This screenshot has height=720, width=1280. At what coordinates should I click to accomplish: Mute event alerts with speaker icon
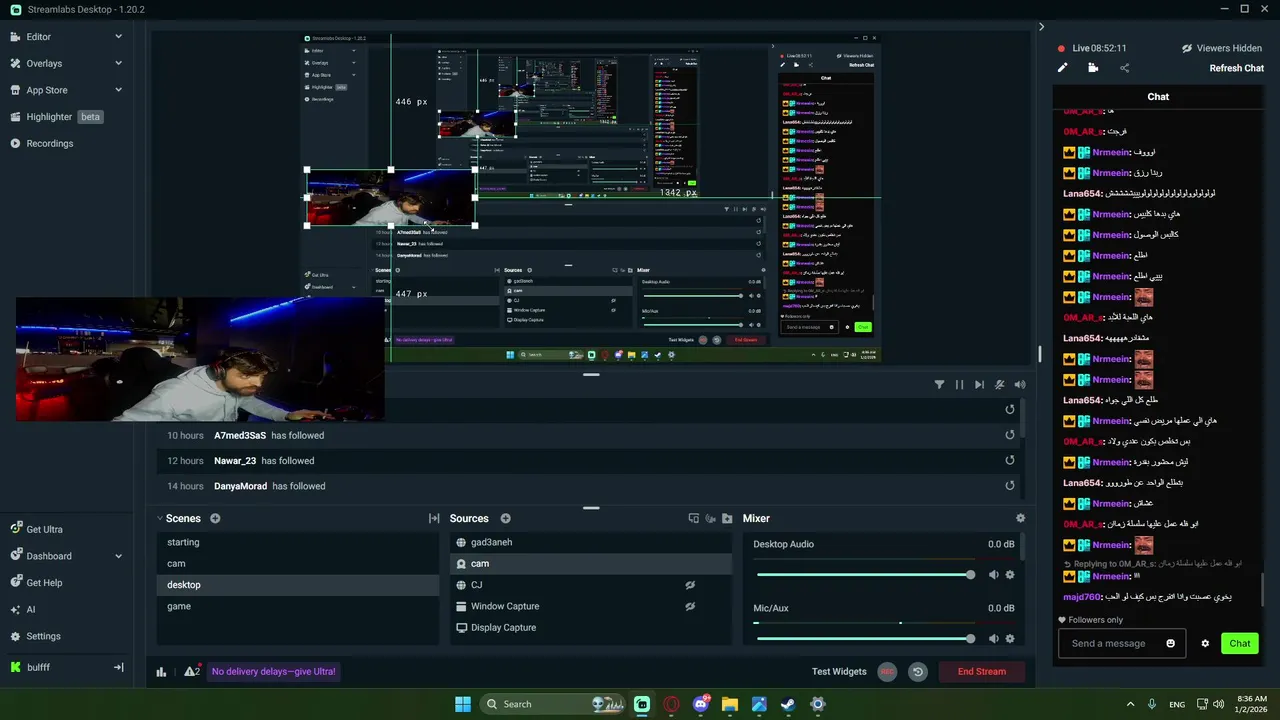[x=1019, y=384]
